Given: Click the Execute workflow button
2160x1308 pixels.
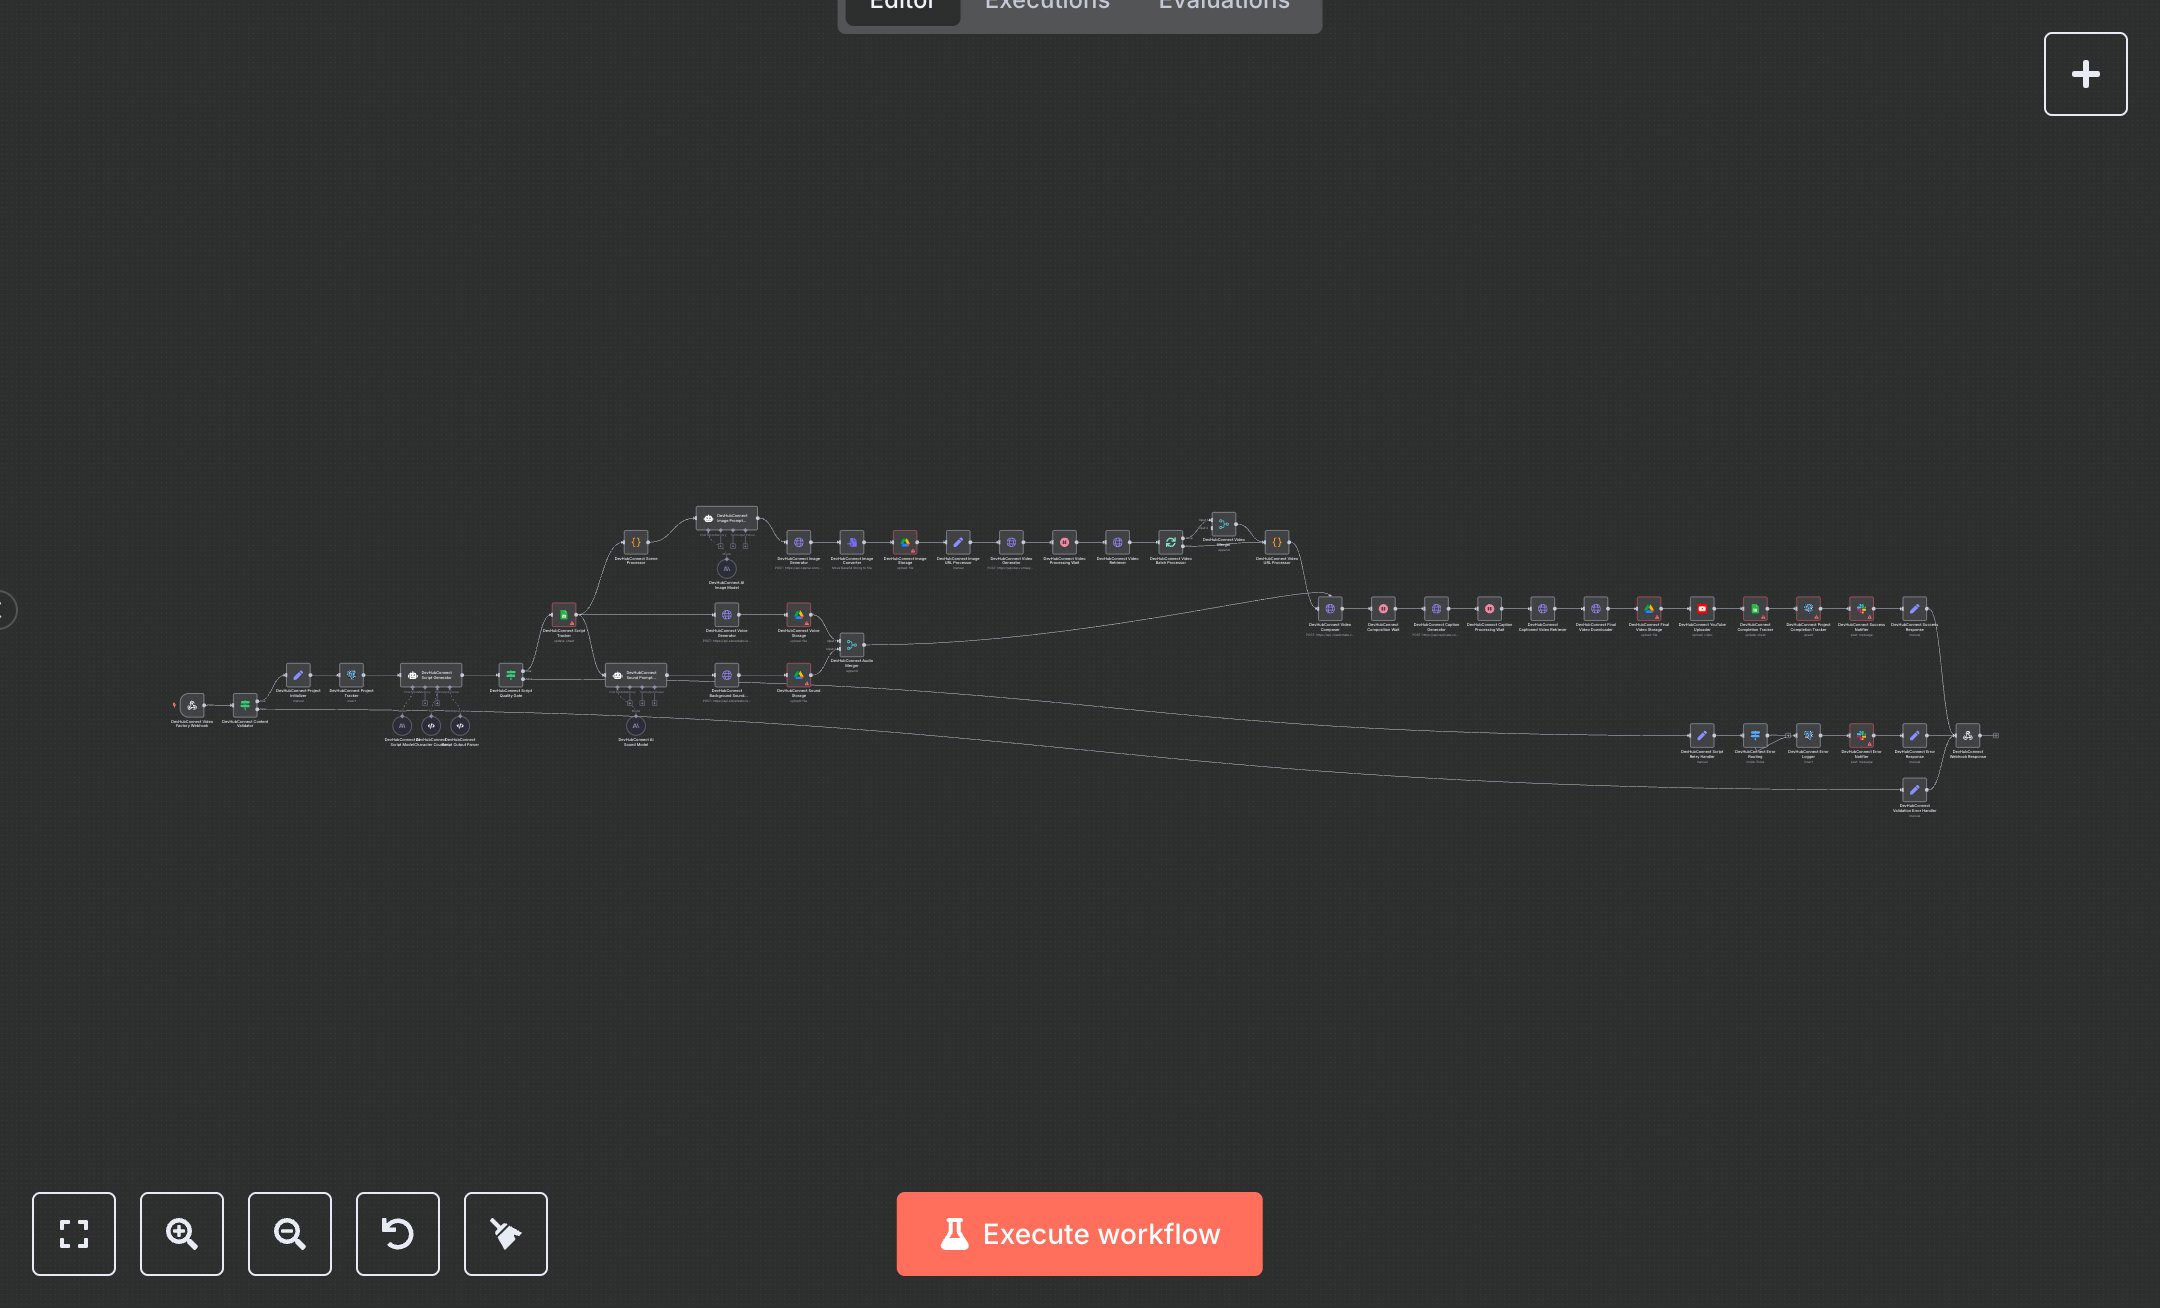Looking at the screenshot, I should point(1079,1234).
